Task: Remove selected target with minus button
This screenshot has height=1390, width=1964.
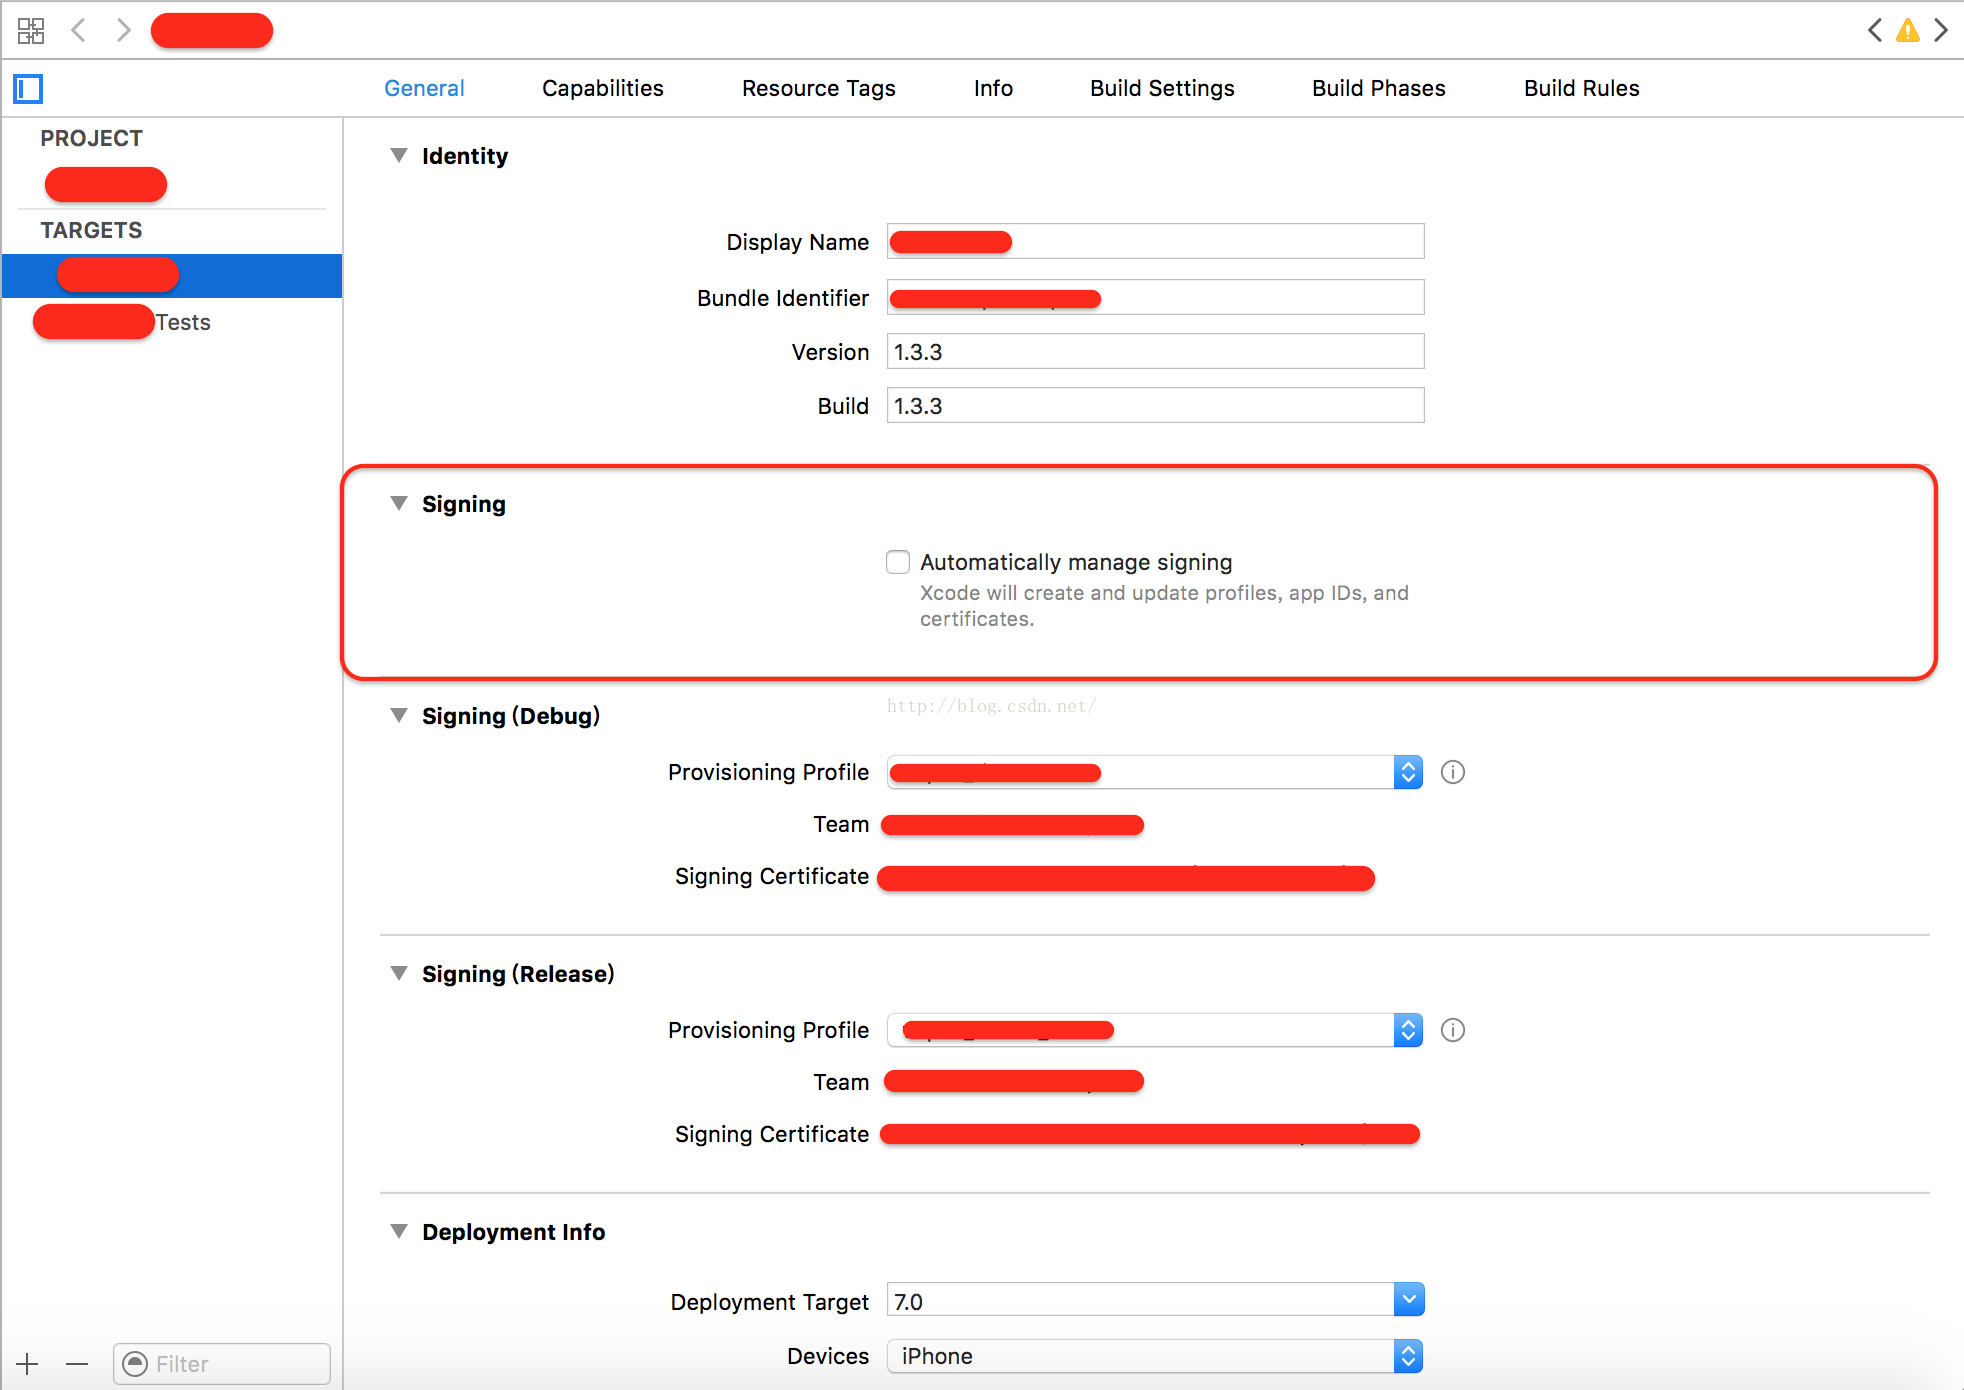Action: pos(77,1364)
